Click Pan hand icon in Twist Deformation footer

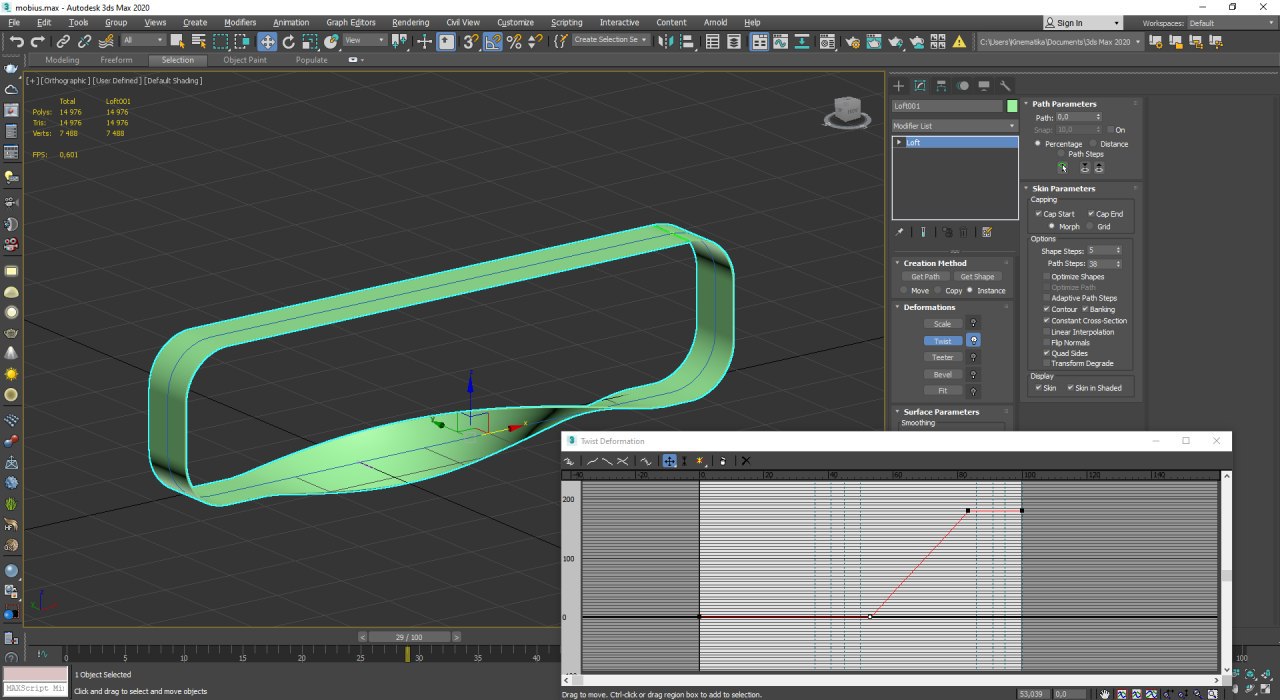point(1104,693)
